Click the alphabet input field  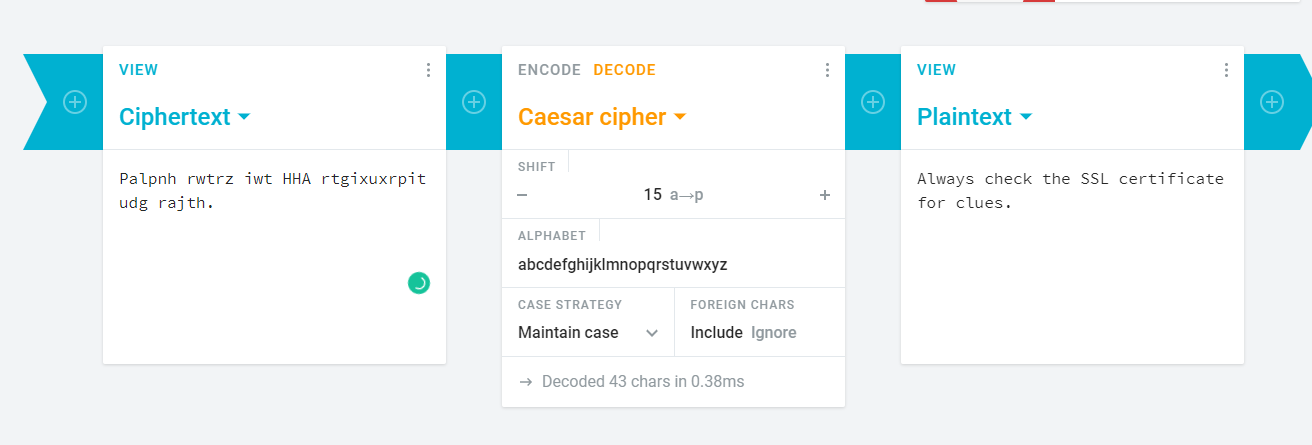[x=672, y=265]
